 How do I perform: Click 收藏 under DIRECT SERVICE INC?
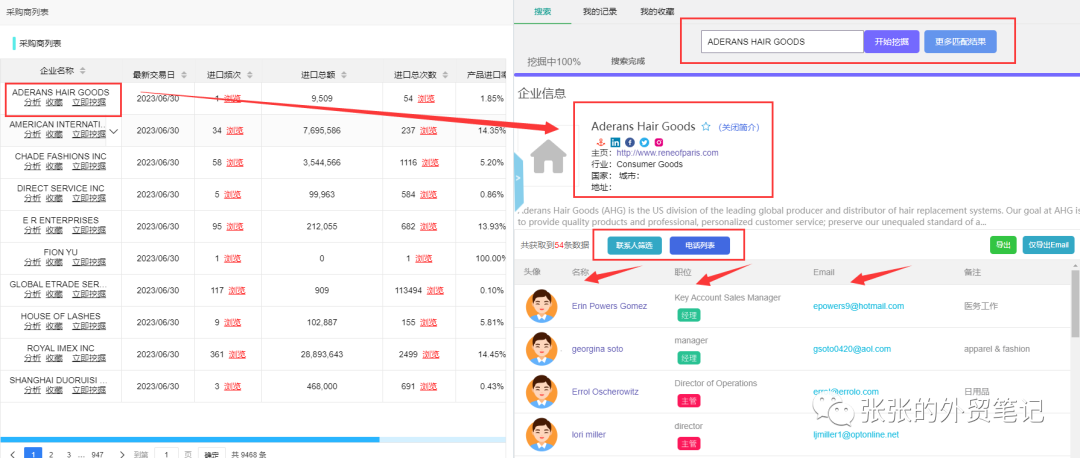point(54,198)
